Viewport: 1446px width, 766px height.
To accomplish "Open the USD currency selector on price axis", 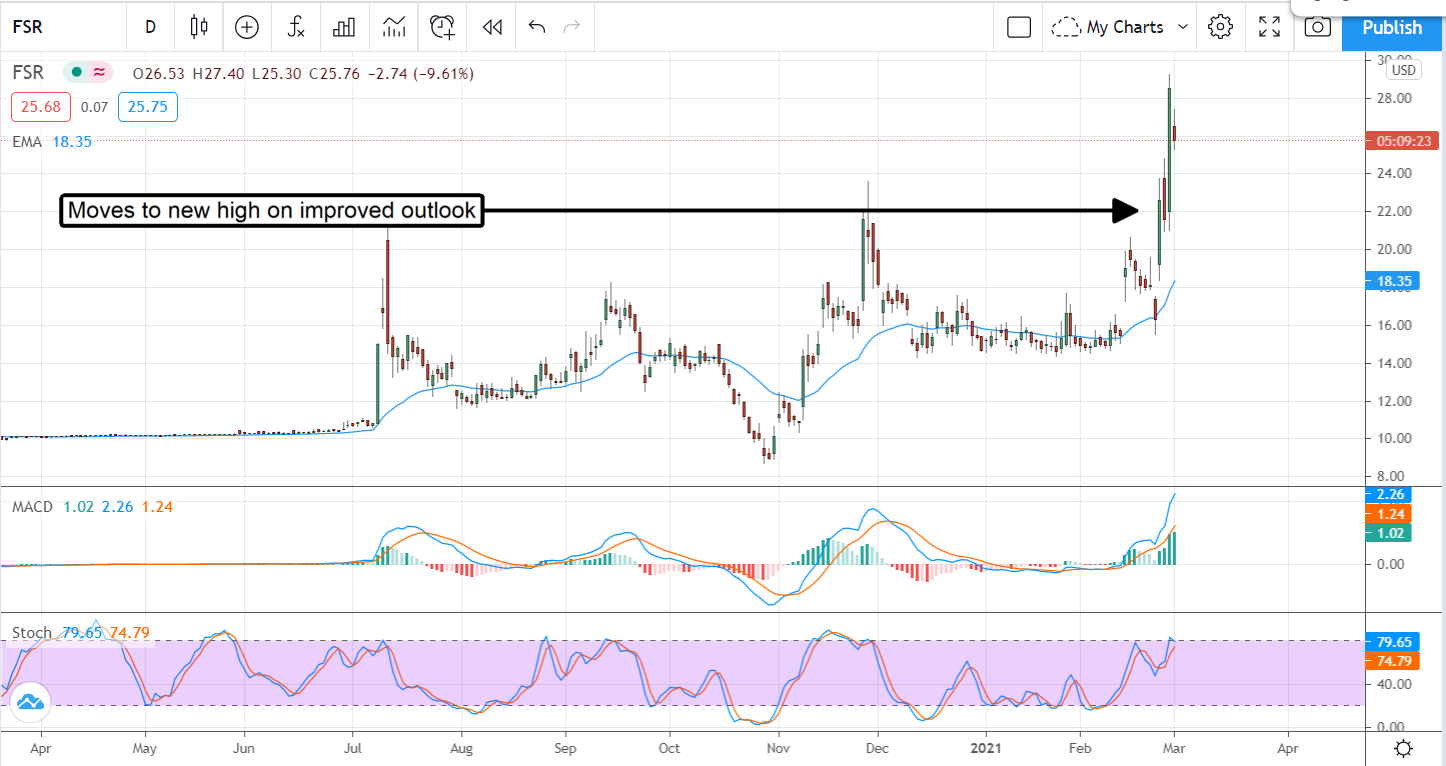I will (1404, 70).
